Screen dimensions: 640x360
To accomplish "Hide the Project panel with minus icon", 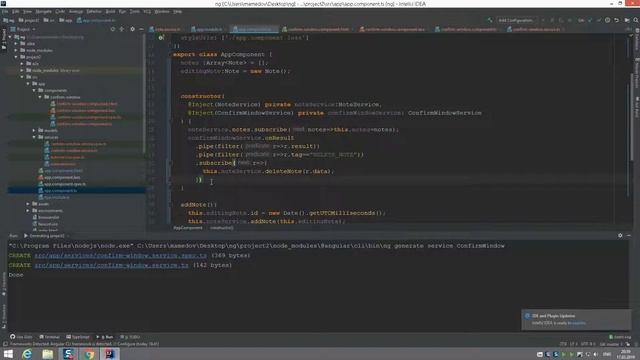I will coord(141,29).
